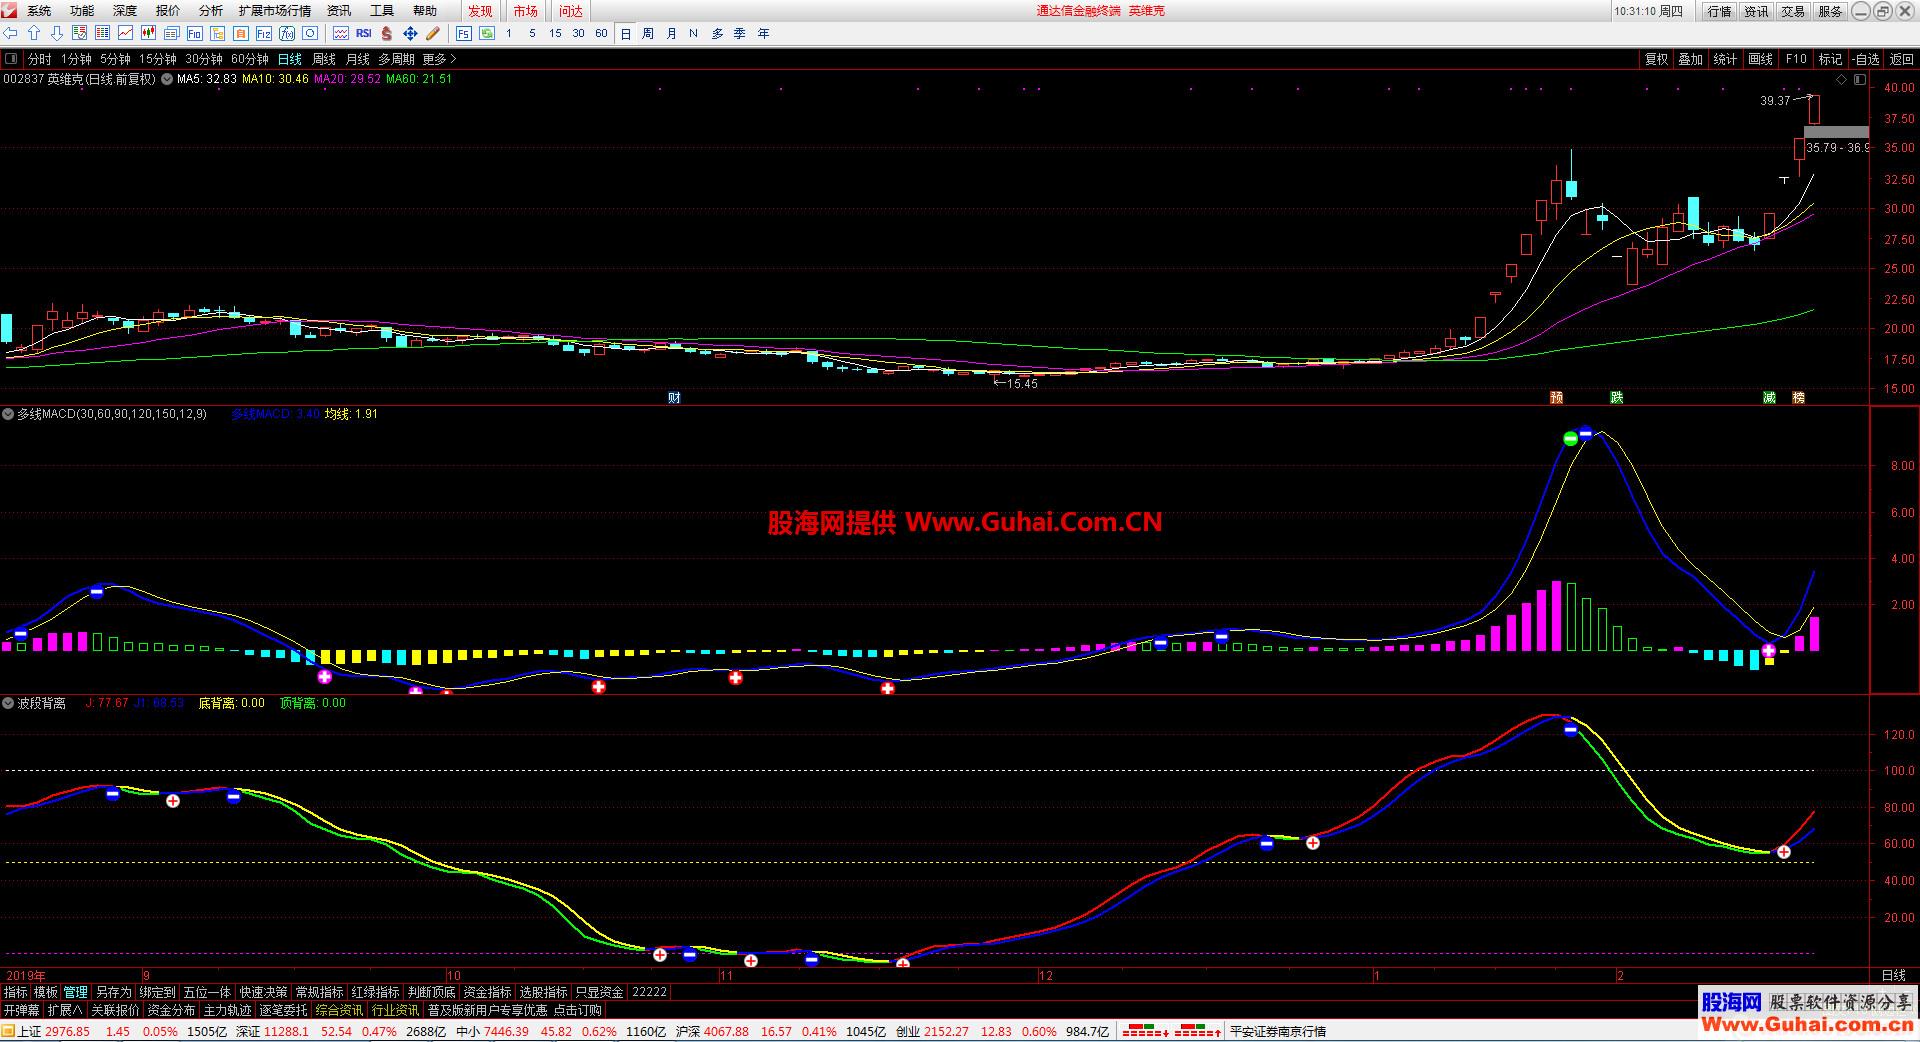This screenshot has height=1042, width=1920.
Task: Open the 分析 menu
Action: coord(211,11)
